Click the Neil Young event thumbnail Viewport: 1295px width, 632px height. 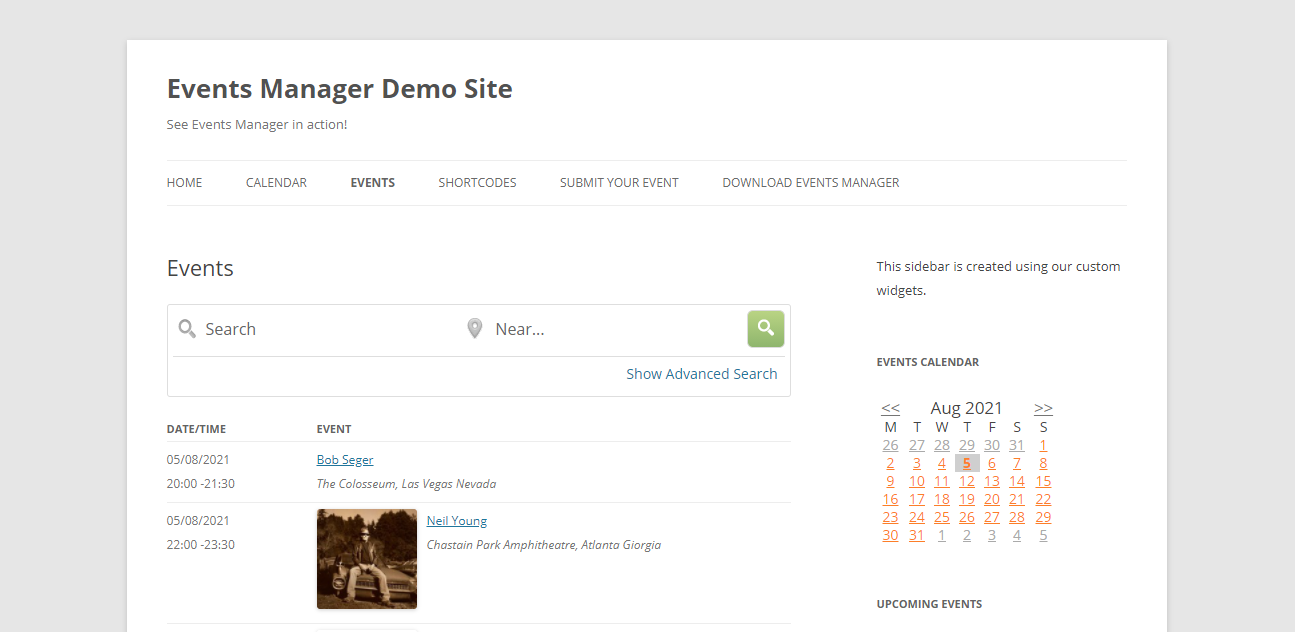point(367,559)
